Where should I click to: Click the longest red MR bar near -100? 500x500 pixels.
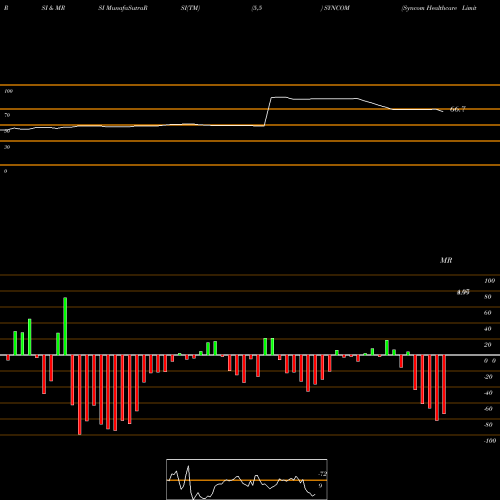point(79,395)
